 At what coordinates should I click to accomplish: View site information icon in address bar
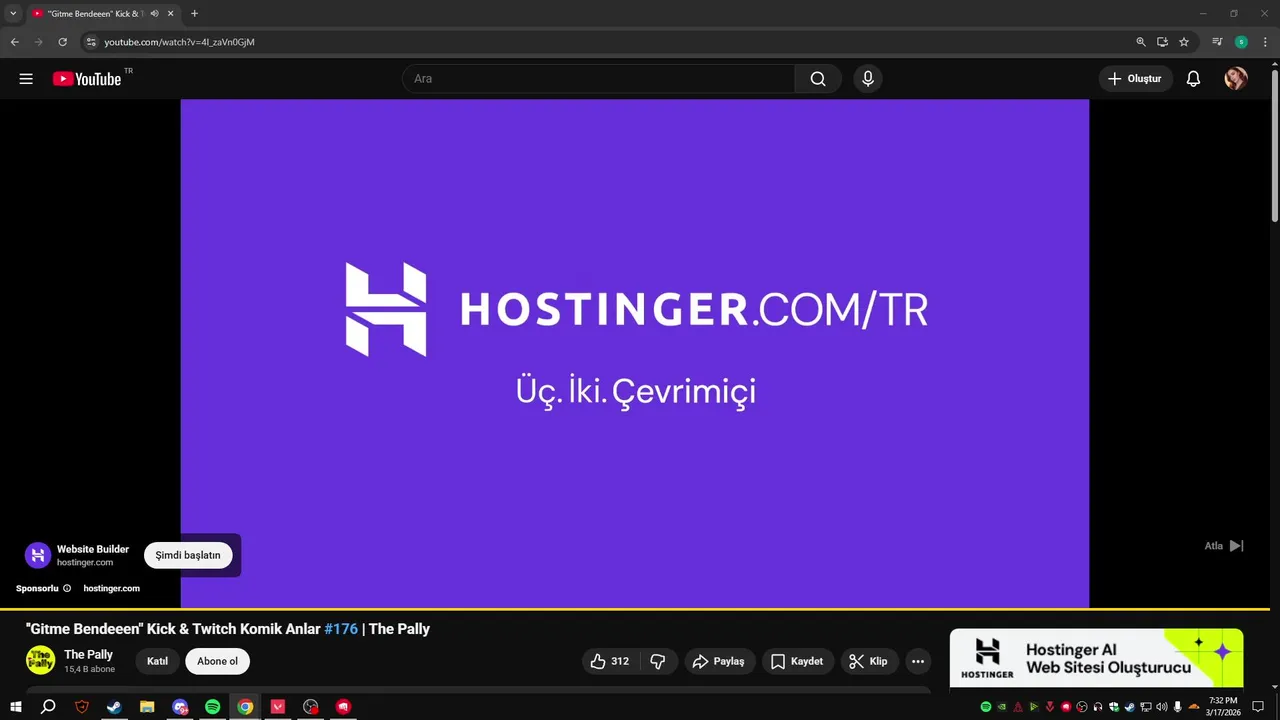91,42
